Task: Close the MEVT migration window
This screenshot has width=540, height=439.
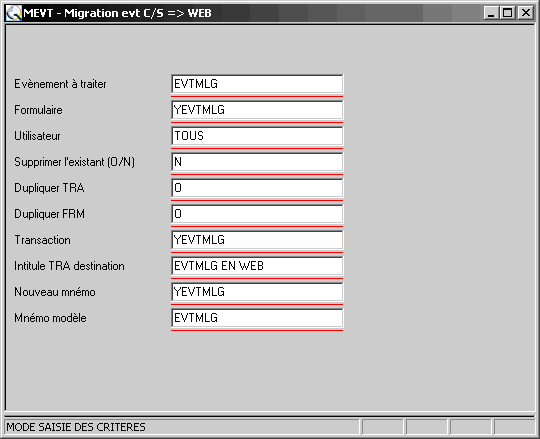Action: point(526,13)
